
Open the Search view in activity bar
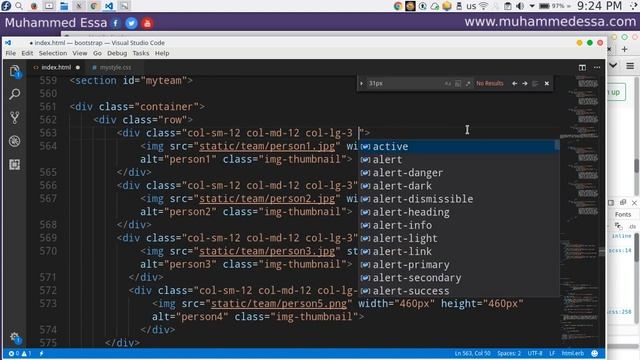[x=15, y=94]
